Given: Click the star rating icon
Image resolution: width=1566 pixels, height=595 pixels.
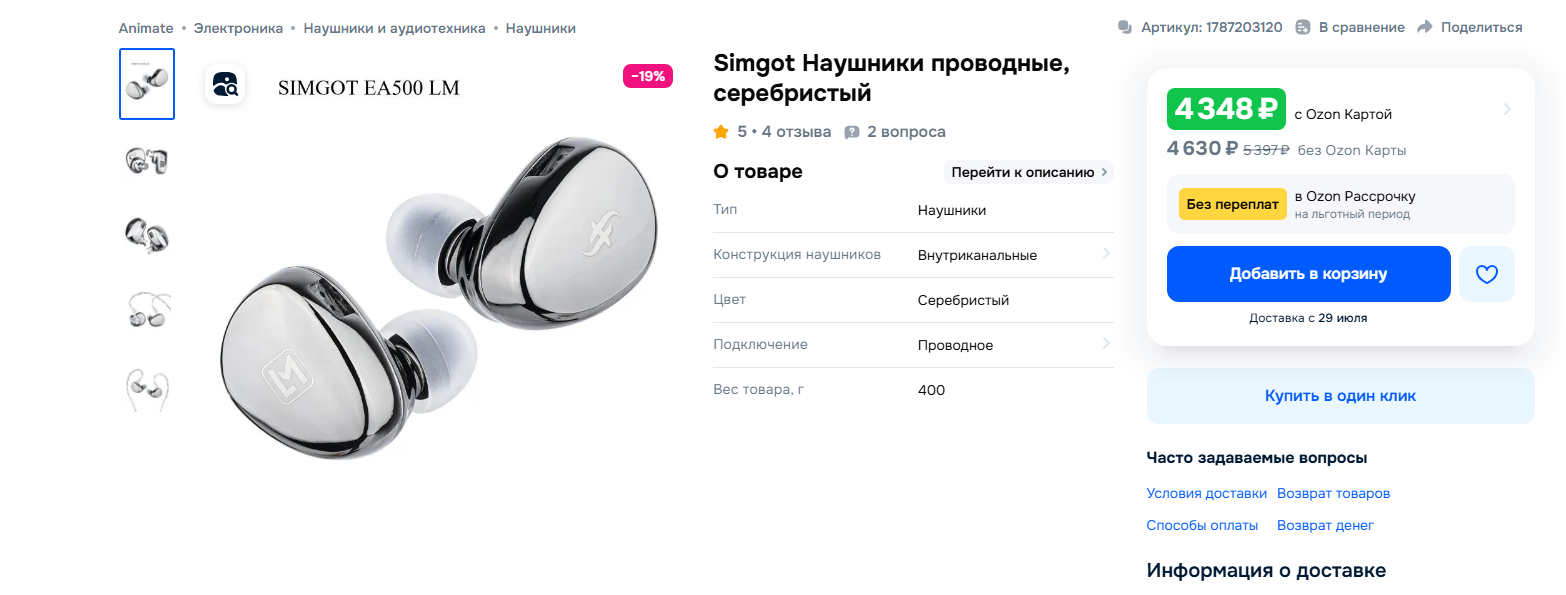Looking at the screenshot, I should pos(721,131).
